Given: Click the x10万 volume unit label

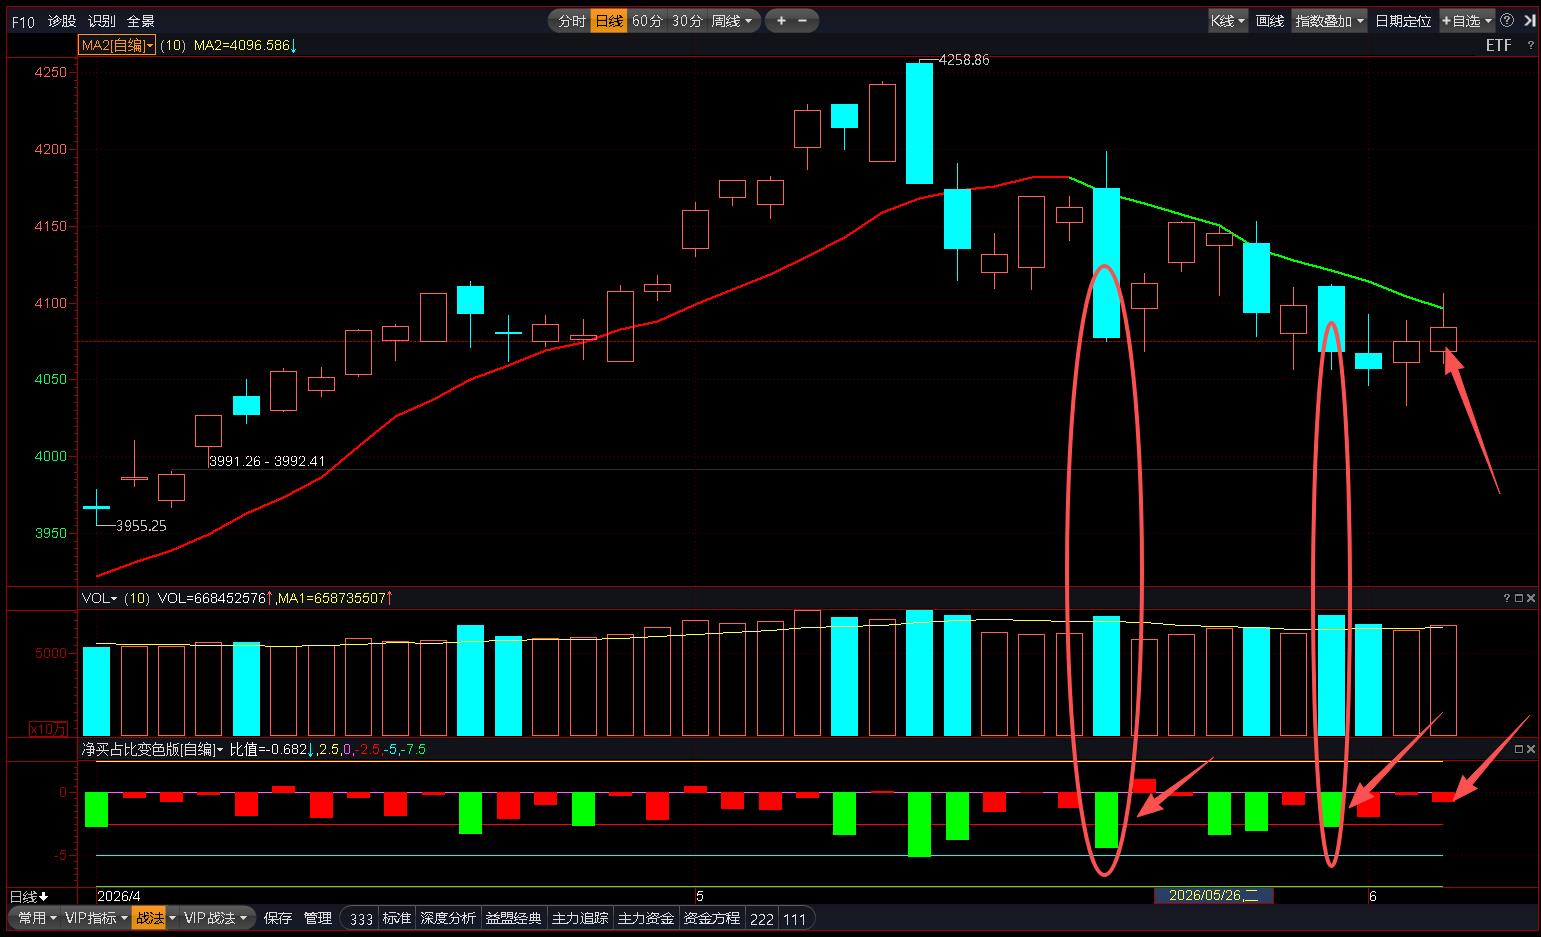Looking at the screenshot, I should point(47,729).
